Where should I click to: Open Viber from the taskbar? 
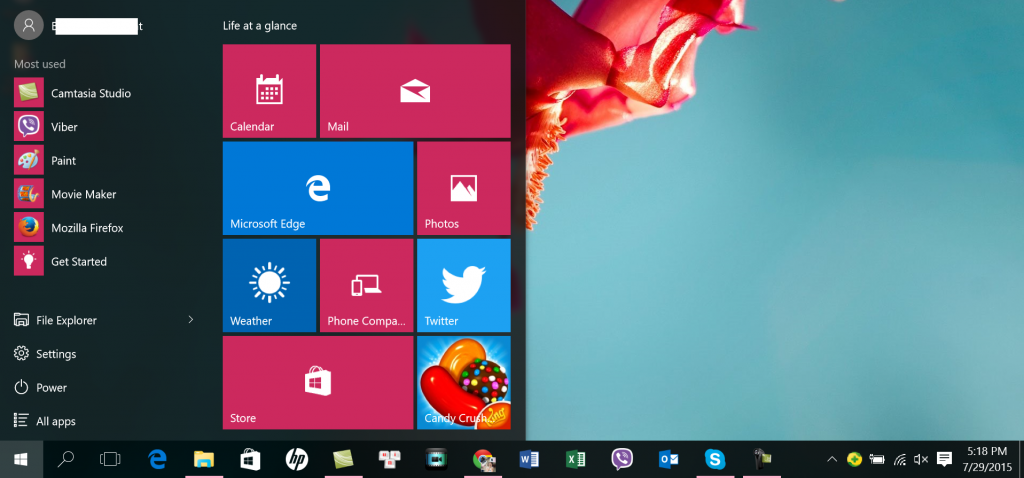click(622, 460)
